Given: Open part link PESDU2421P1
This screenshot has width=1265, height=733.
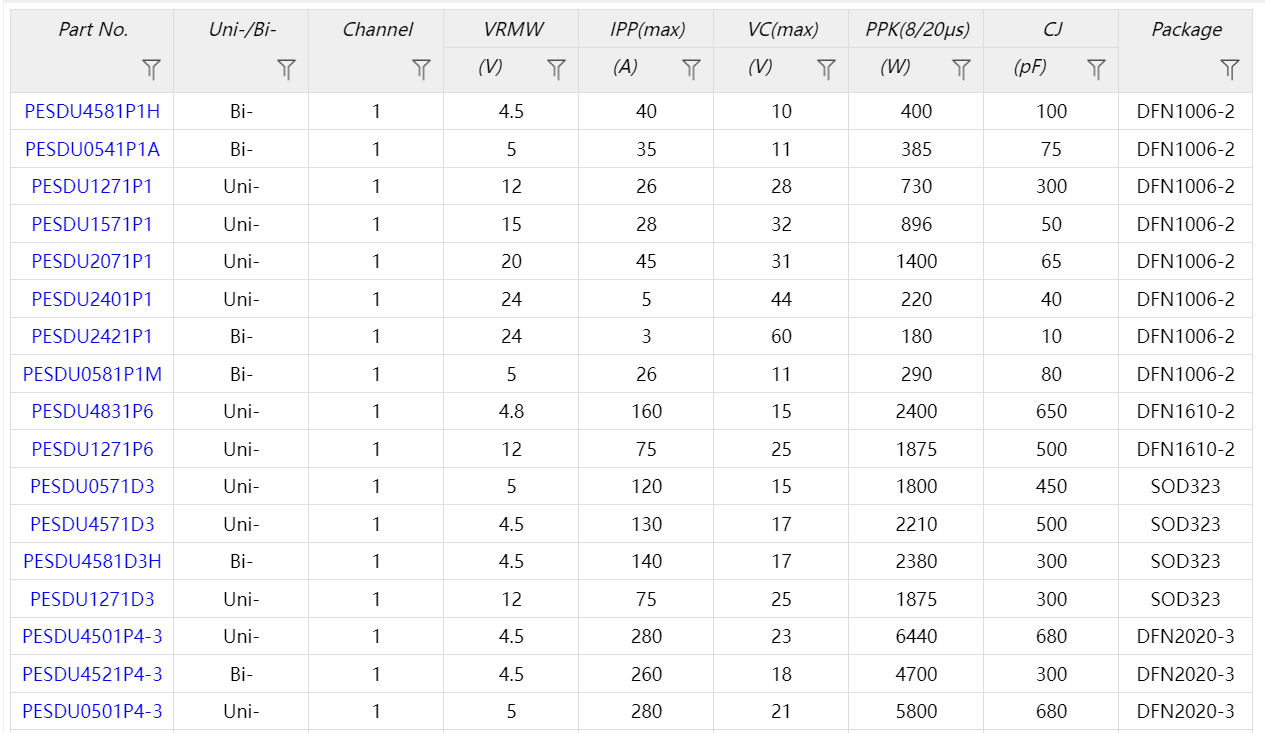Looking at the screenshot, I should click(92, 336).
